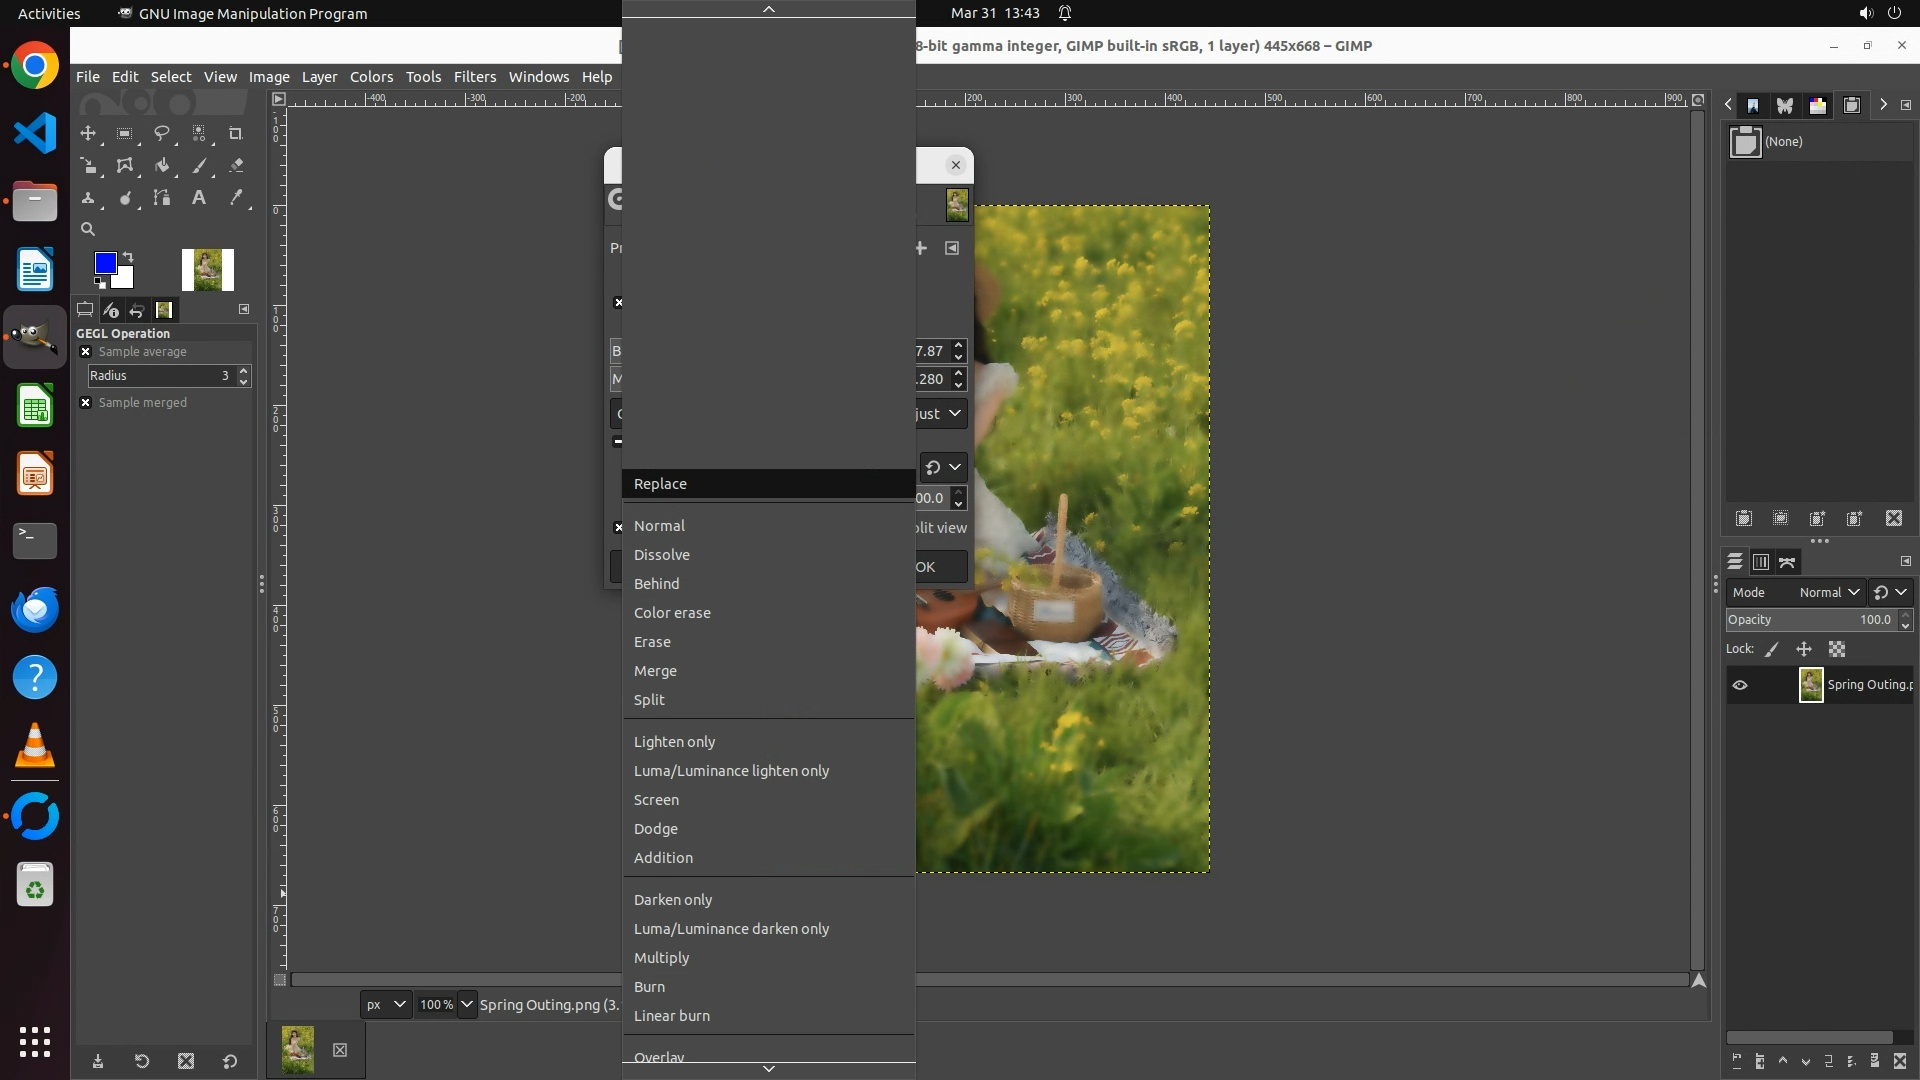Select the Free Select lasso tool
1920x1080 pixels.
[x=161, y=133]
